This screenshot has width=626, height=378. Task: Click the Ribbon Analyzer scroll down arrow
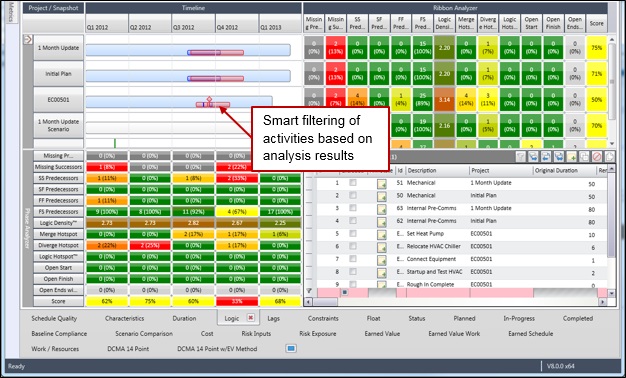(x=612, y=143)
